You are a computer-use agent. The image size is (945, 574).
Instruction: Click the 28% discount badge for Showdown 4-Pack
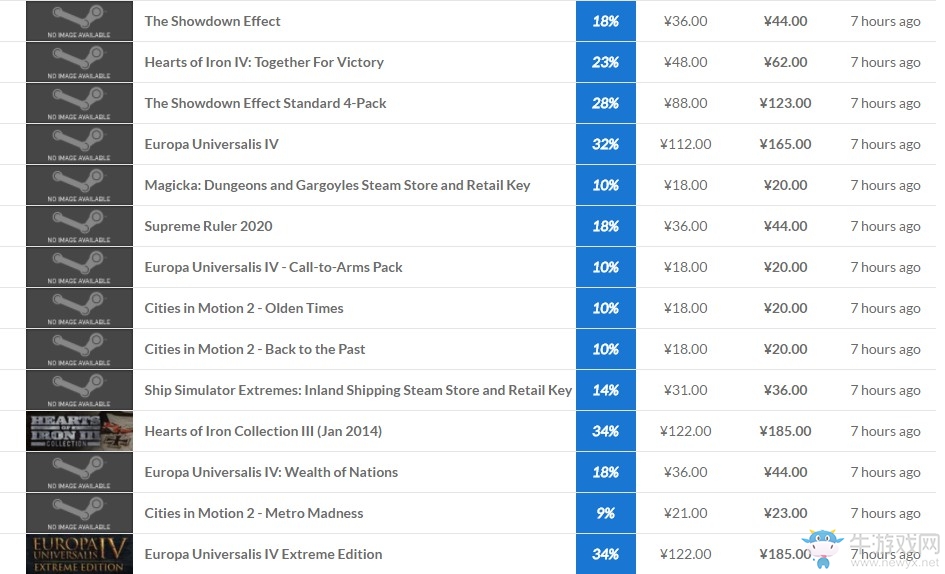pyautogui.click(x=606, y=103)
